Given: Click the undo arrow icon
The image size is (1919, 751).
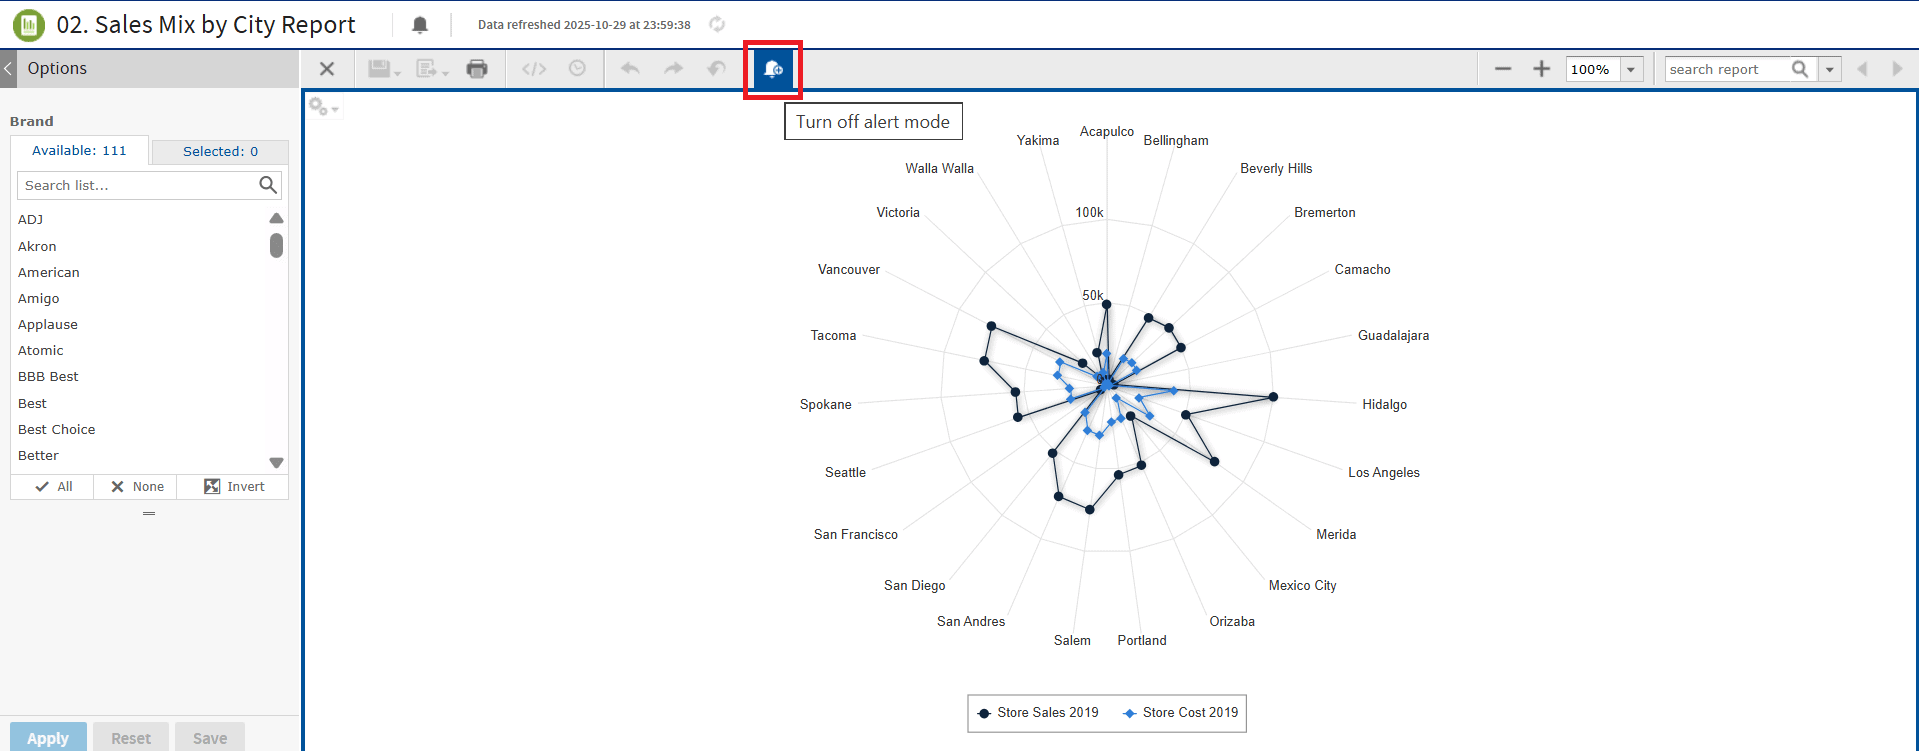Looking at the screenshot, I should (630, 69).
